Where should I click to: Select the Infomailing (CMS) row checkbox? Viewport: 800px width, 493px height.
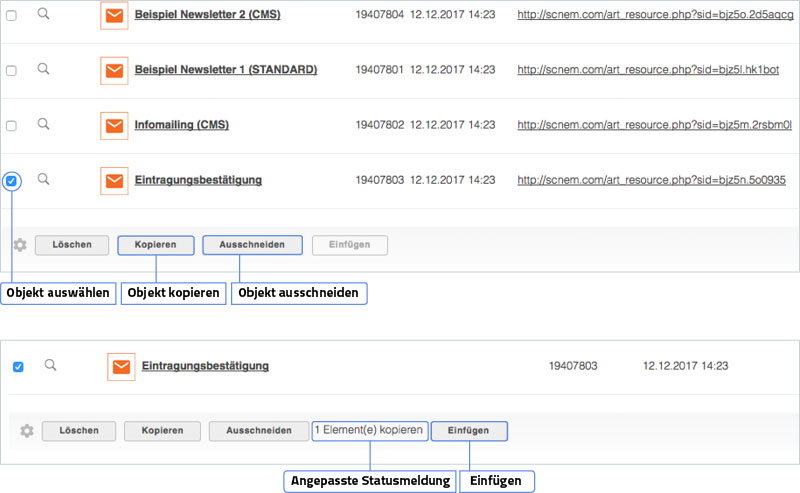tap(11, 126)
